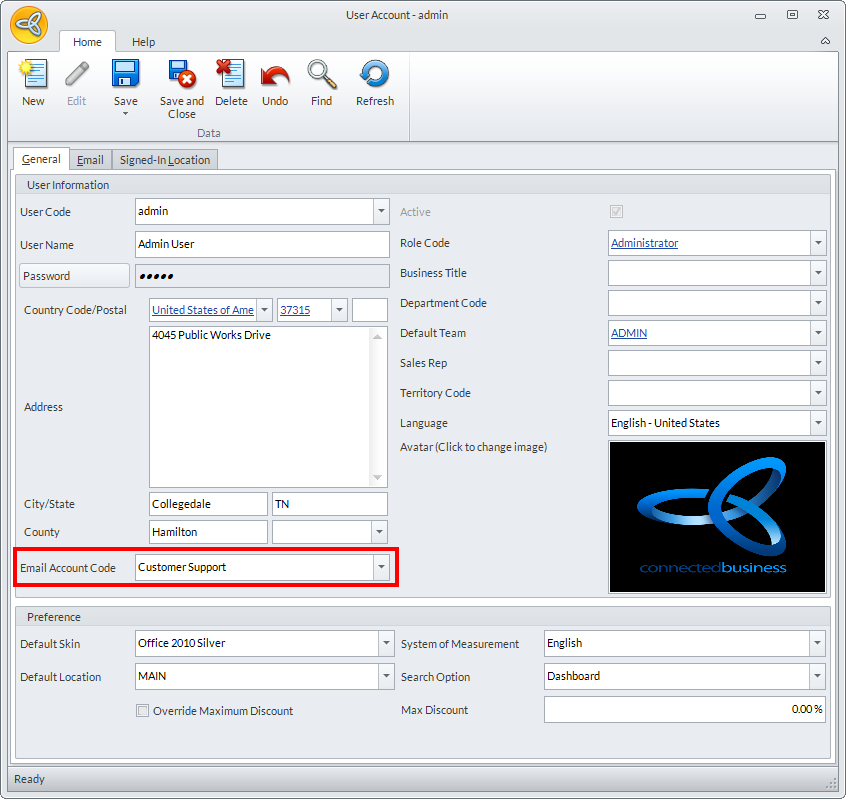Click the avatar image to change it
This screenshot has height=799, width=846.
pos(717,517)
